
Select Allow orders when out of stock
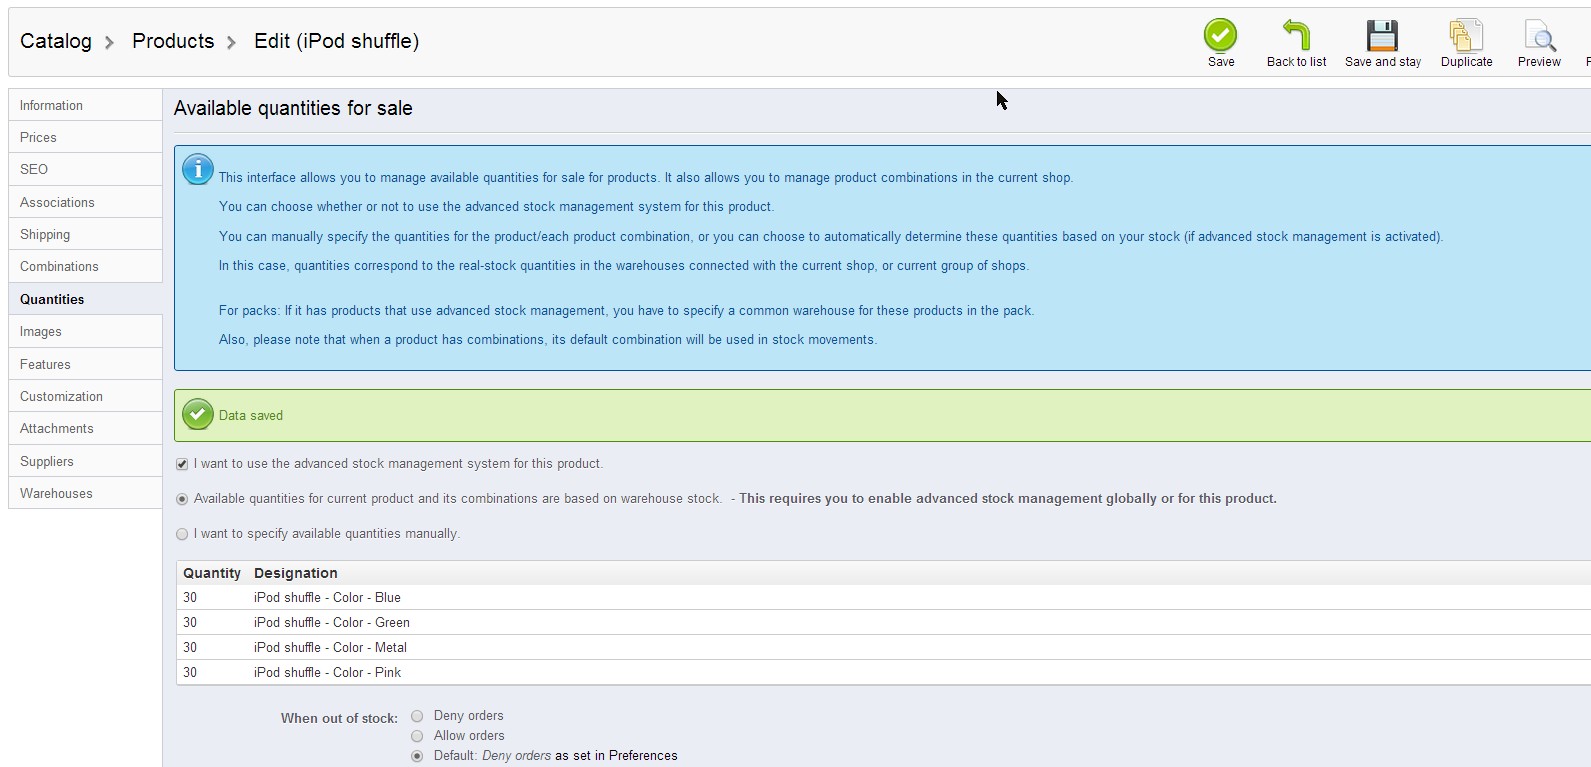[x=417, y=736]
